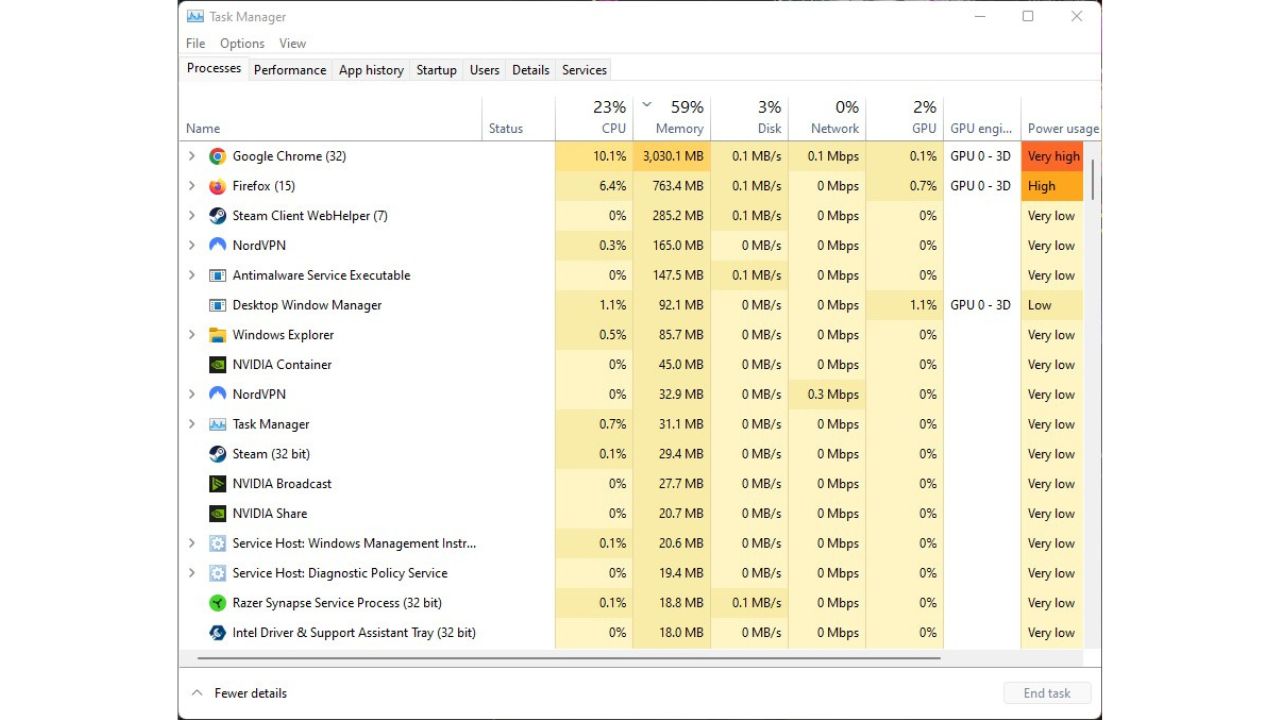
Task: Sort by the Status column header
Action: click(x=518, y=119)
